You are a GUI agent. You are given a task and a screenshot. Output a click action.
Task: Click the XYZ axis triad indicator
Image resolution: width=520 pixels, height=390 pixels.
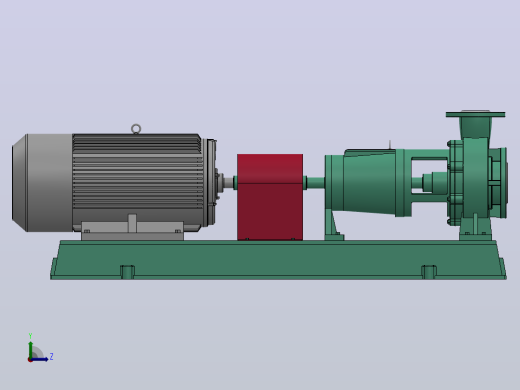[39, 348]
